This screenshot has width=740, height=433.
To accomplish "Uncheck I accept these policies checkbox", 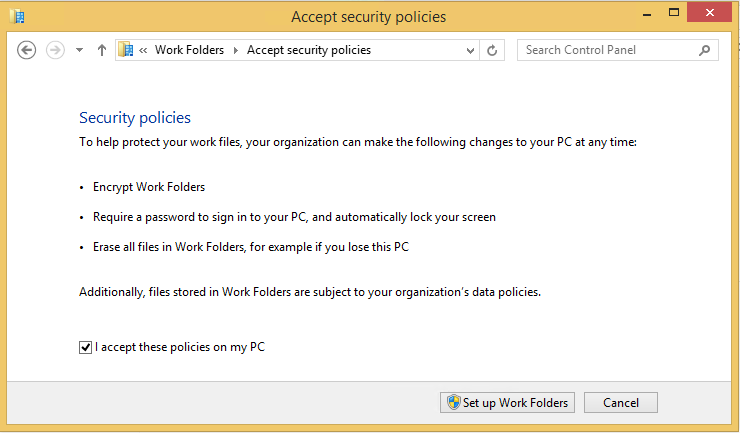I will [85, 348].
